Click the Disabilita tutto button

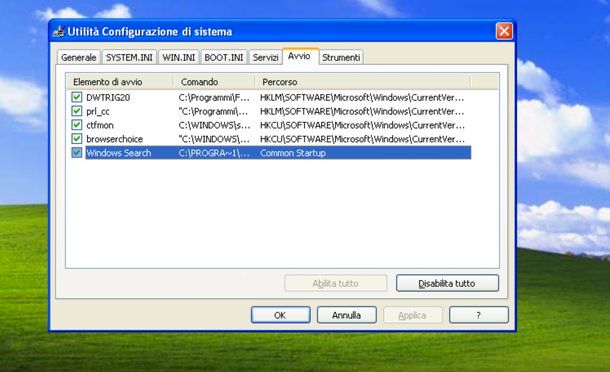(x=447, y=283)
